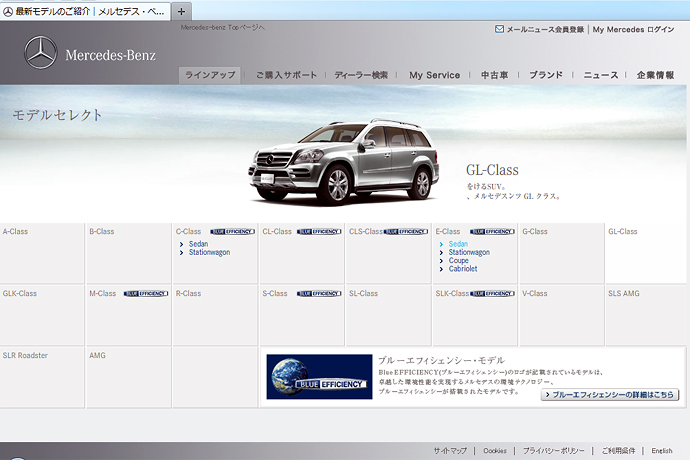The height and width of the screenshot is (460, 690).
Task: Click the mail newsletter envelope icon
Action: point(499,29)
